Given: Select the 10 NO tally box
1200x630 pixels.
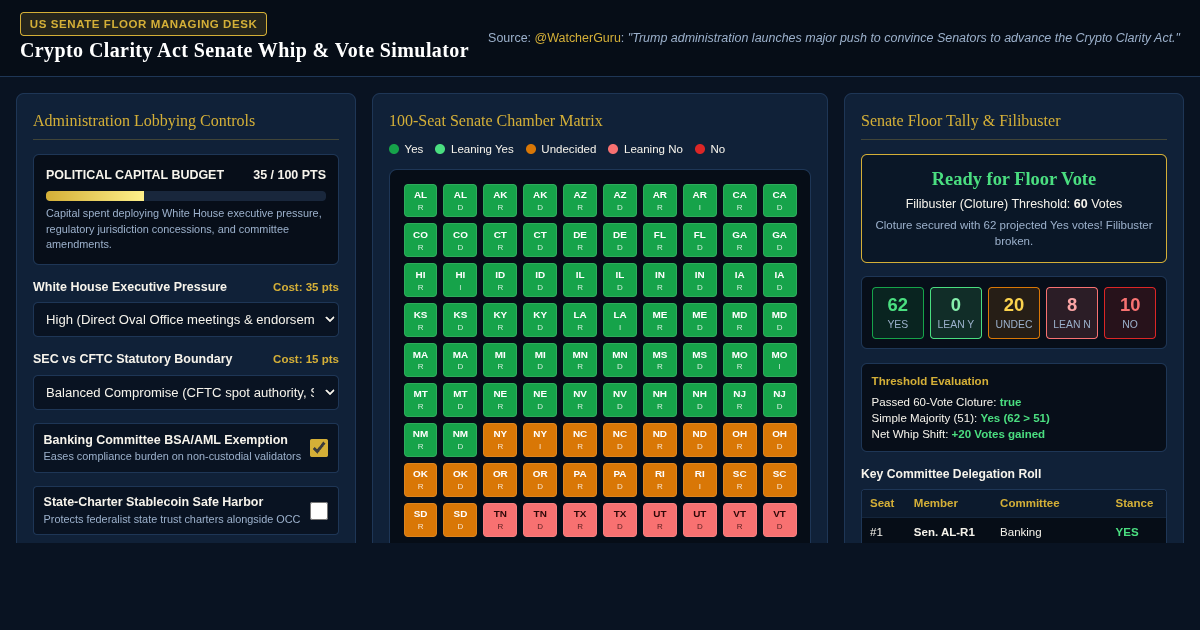Looking at the screenshot, I should [x=1130, y=313].
